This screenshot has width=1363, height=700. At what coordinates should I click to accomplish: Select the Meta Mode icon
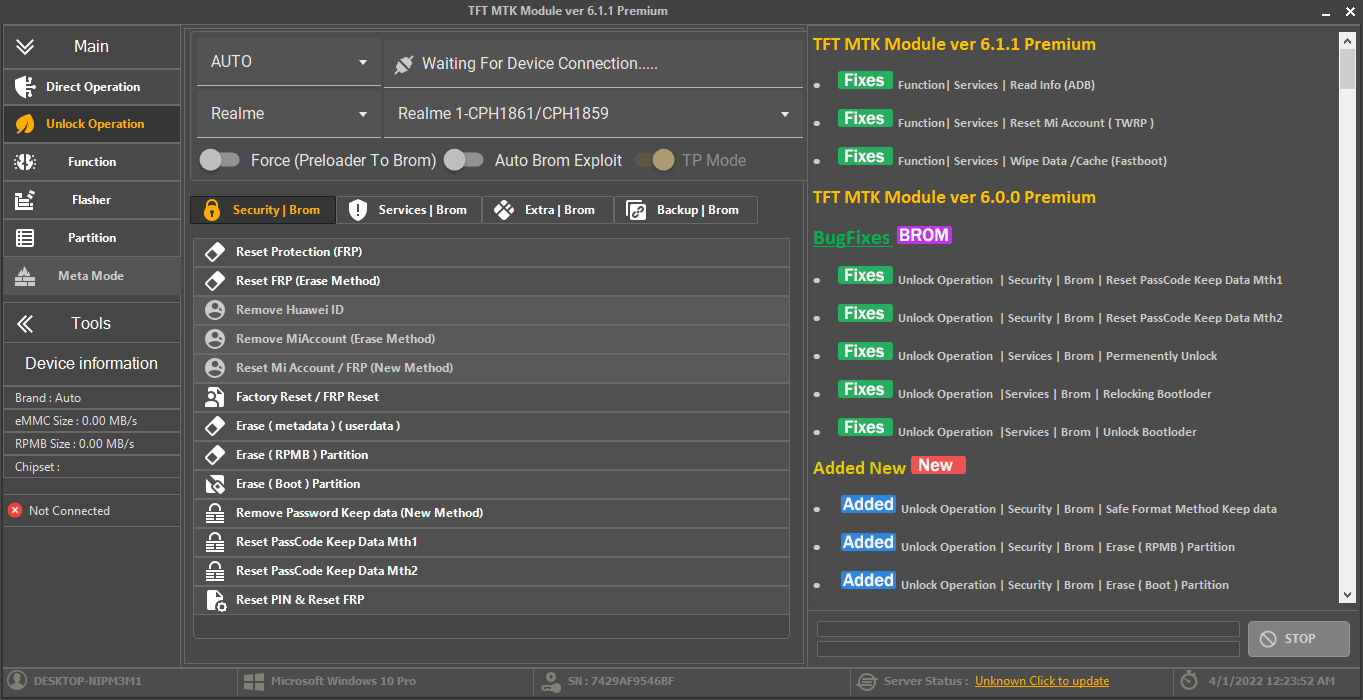pyautogui.click(x=28, y=276)
